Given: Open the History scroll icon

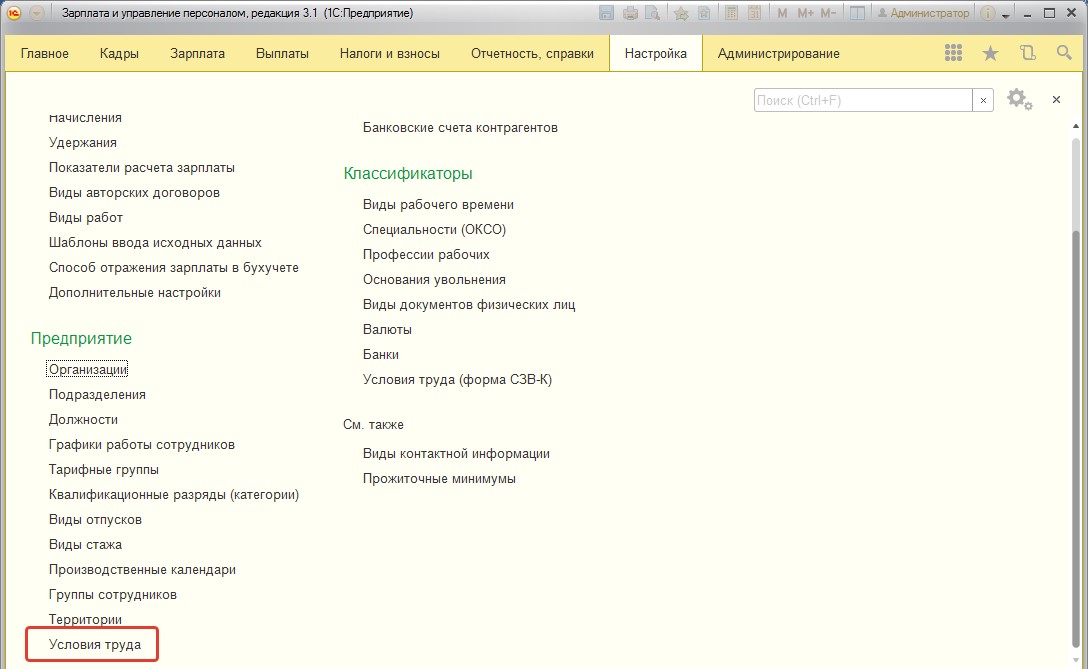Looking at the screenshot, I should click(1028, 53).
